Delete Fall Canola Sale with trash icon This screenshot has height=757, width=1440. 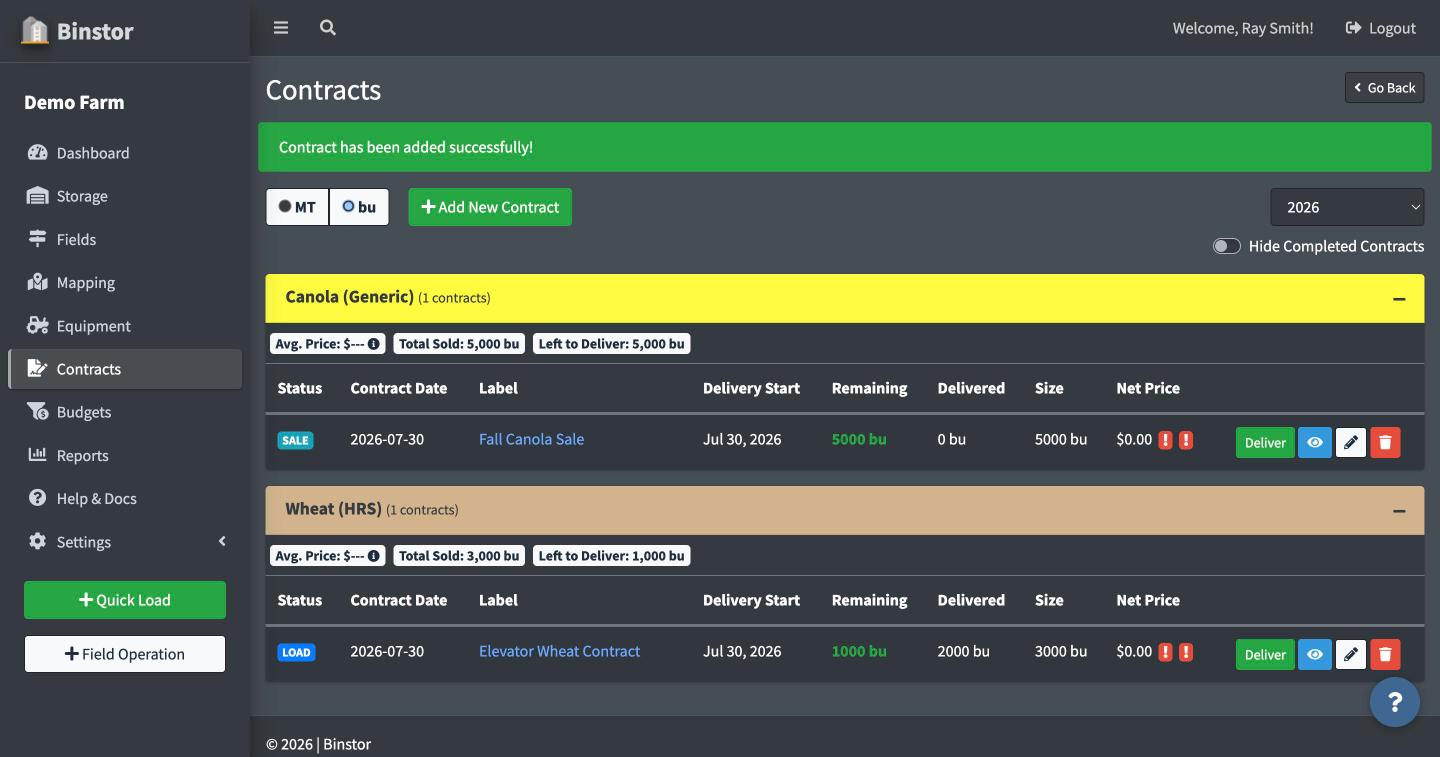[1385, 442]
